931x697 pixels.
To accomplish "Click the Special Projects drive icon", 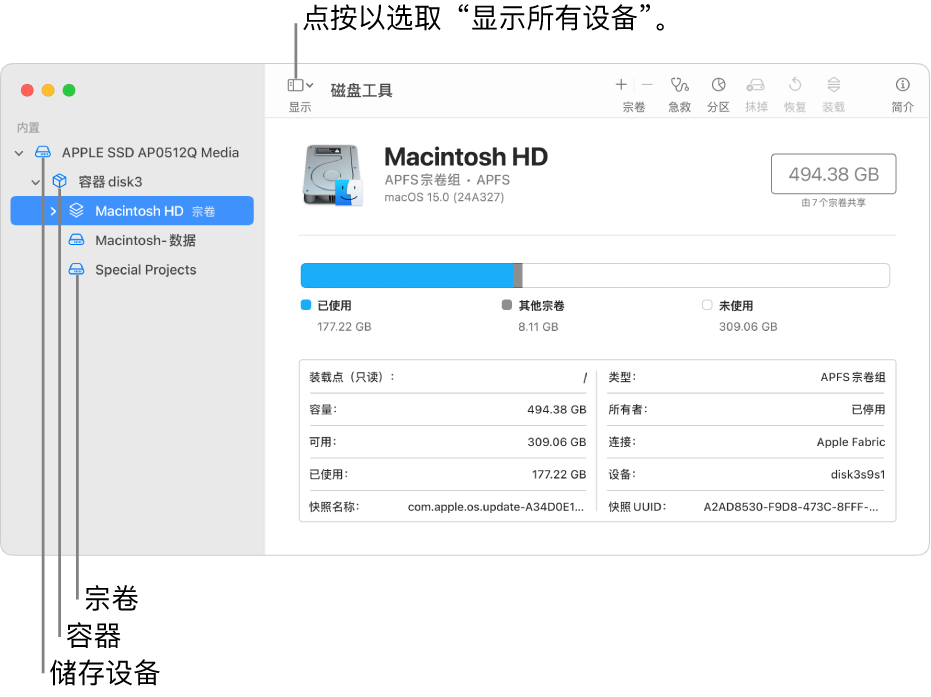I will tap(76, 269).
